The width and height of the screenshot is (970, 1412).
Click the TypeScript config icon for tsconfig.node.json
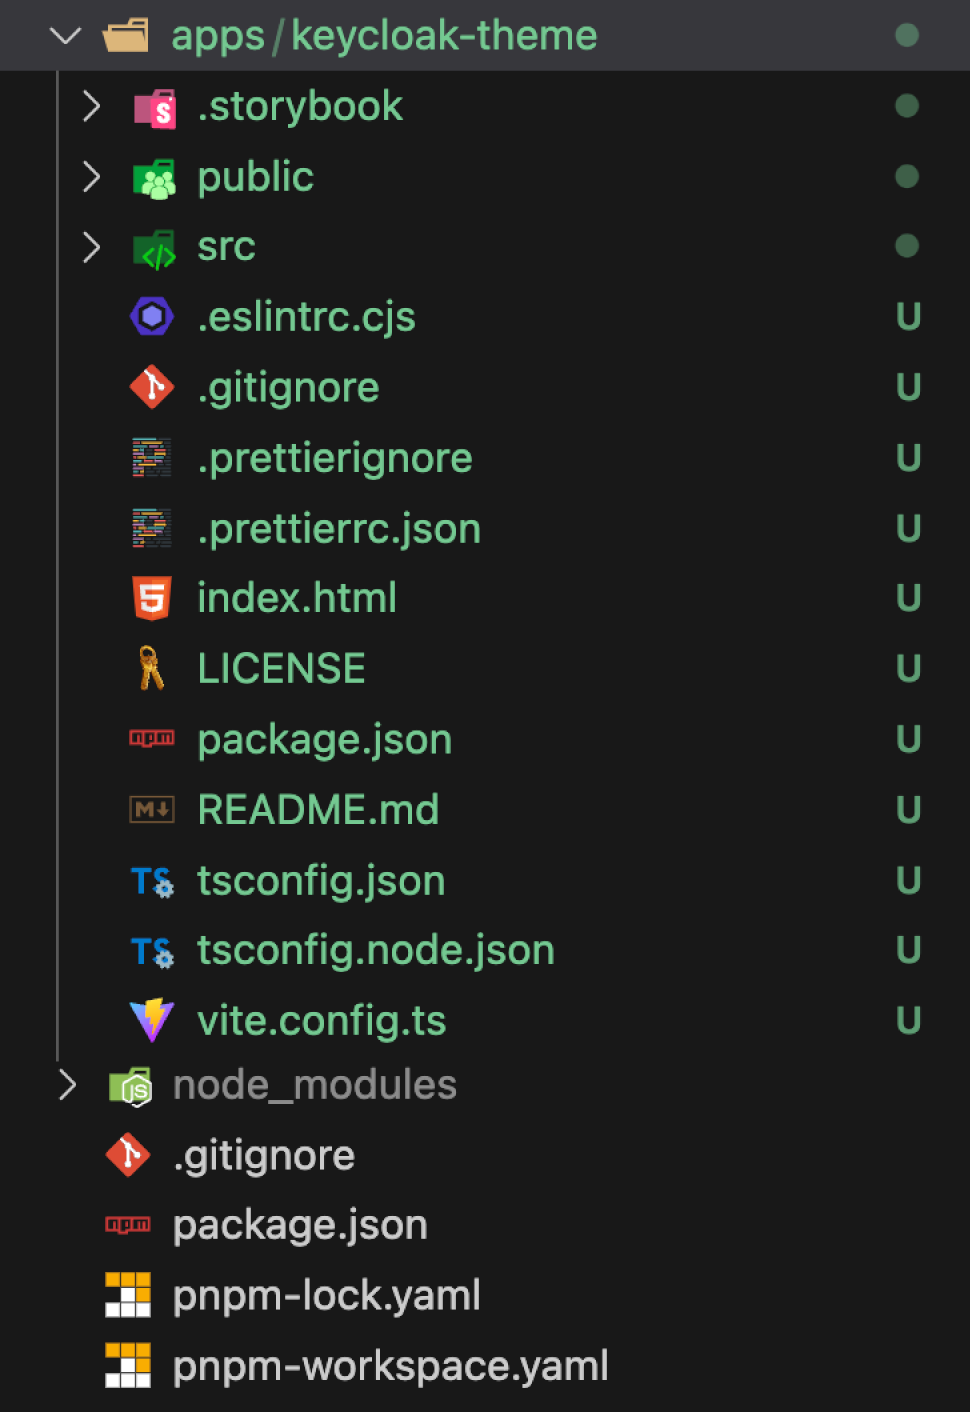tap(152, 950)
